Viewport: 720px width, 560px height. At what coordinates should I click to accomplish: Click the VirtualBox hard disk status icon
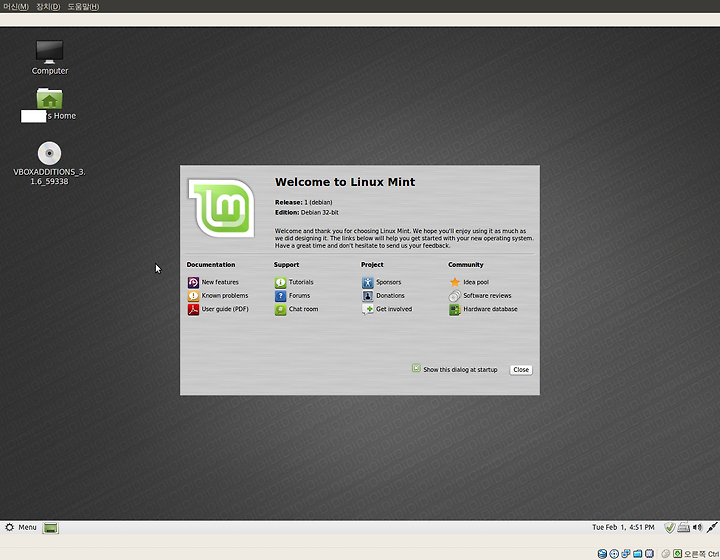(602, 554)
